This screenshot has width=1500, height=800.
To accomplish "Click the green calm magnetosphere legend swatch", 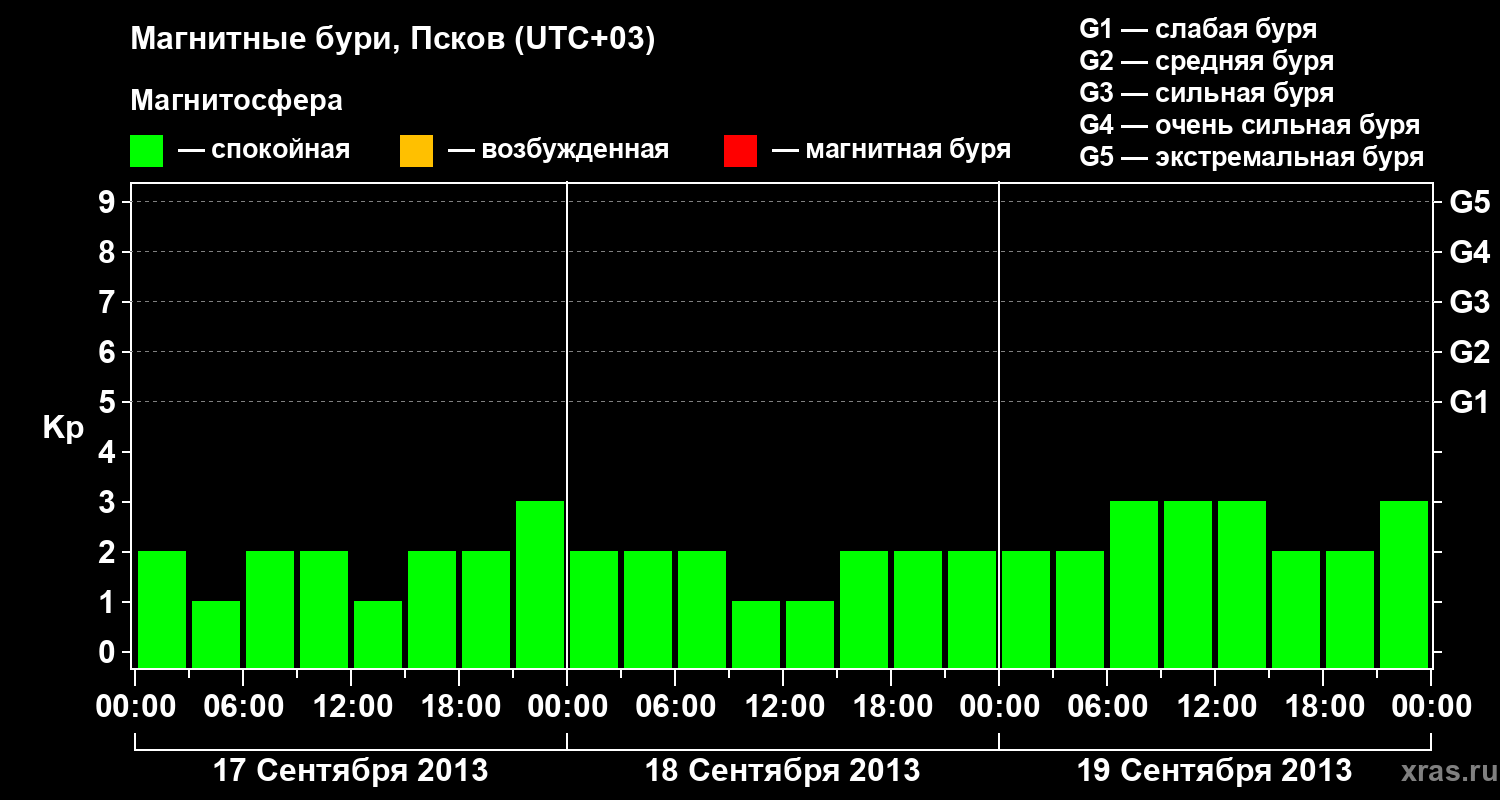I will [x=147, y=151].
